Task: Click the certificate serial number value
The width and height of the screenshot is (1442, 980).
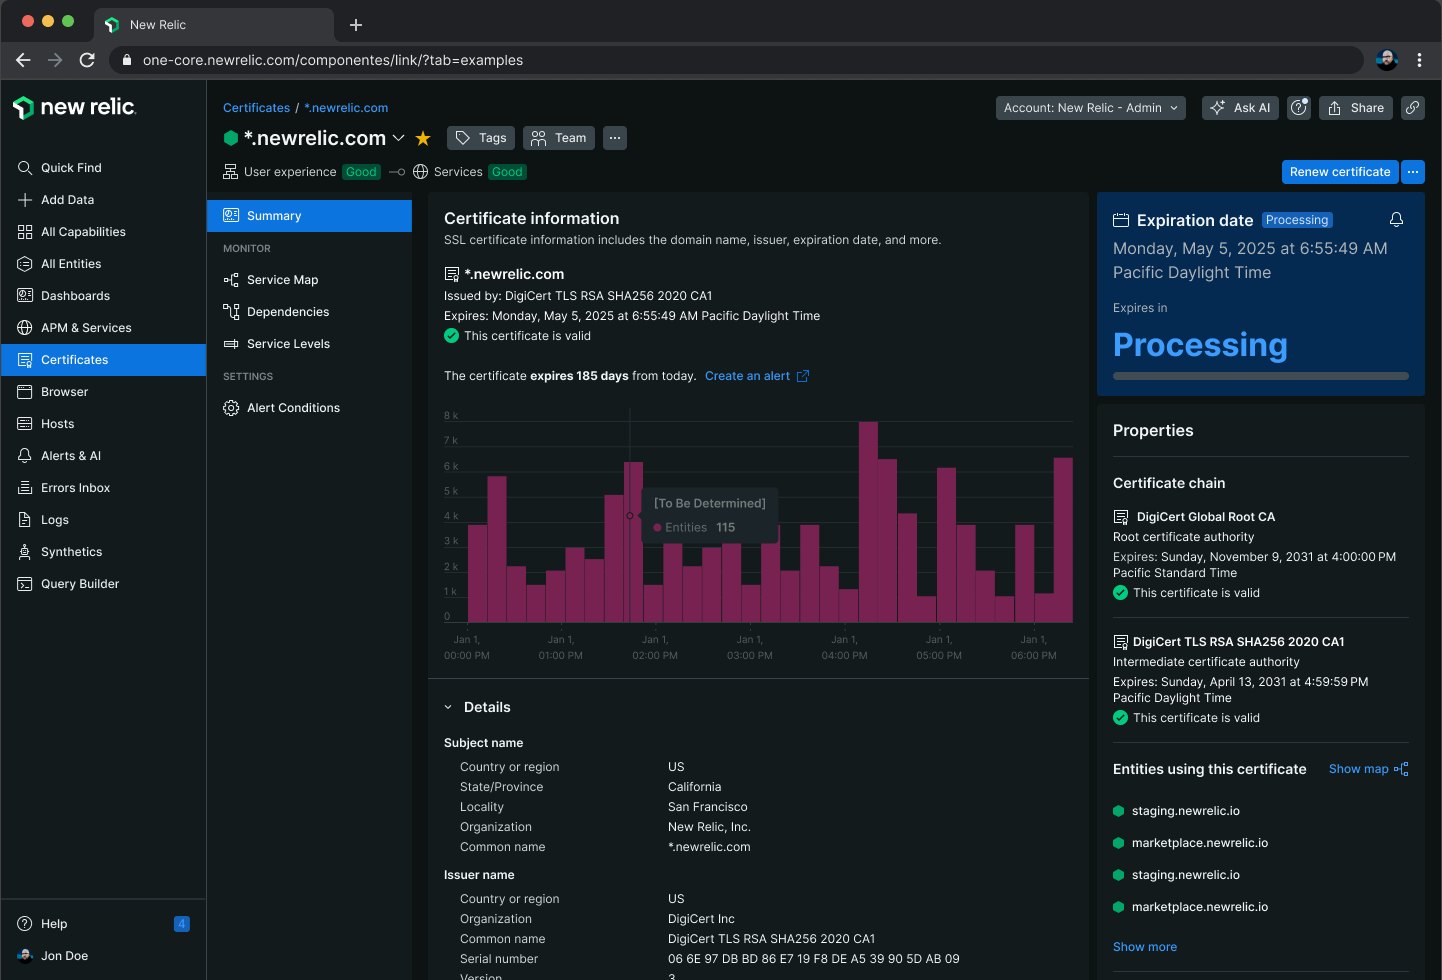Action: coord(814,959)
